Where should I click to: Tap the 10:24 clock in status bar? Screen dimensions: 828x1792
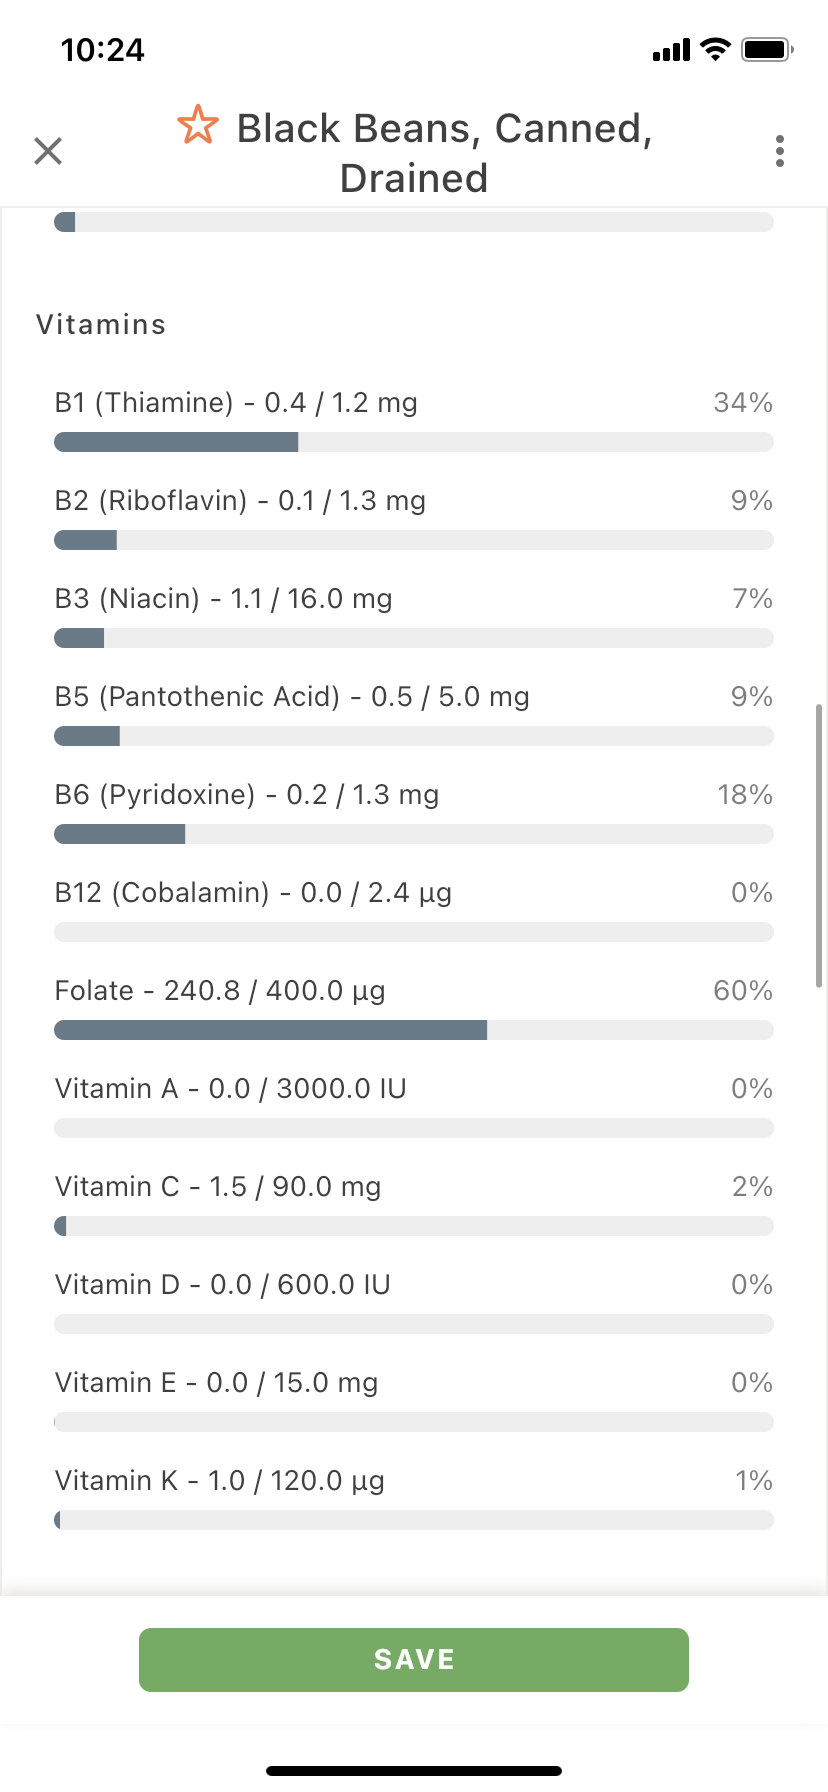[103, 50]
